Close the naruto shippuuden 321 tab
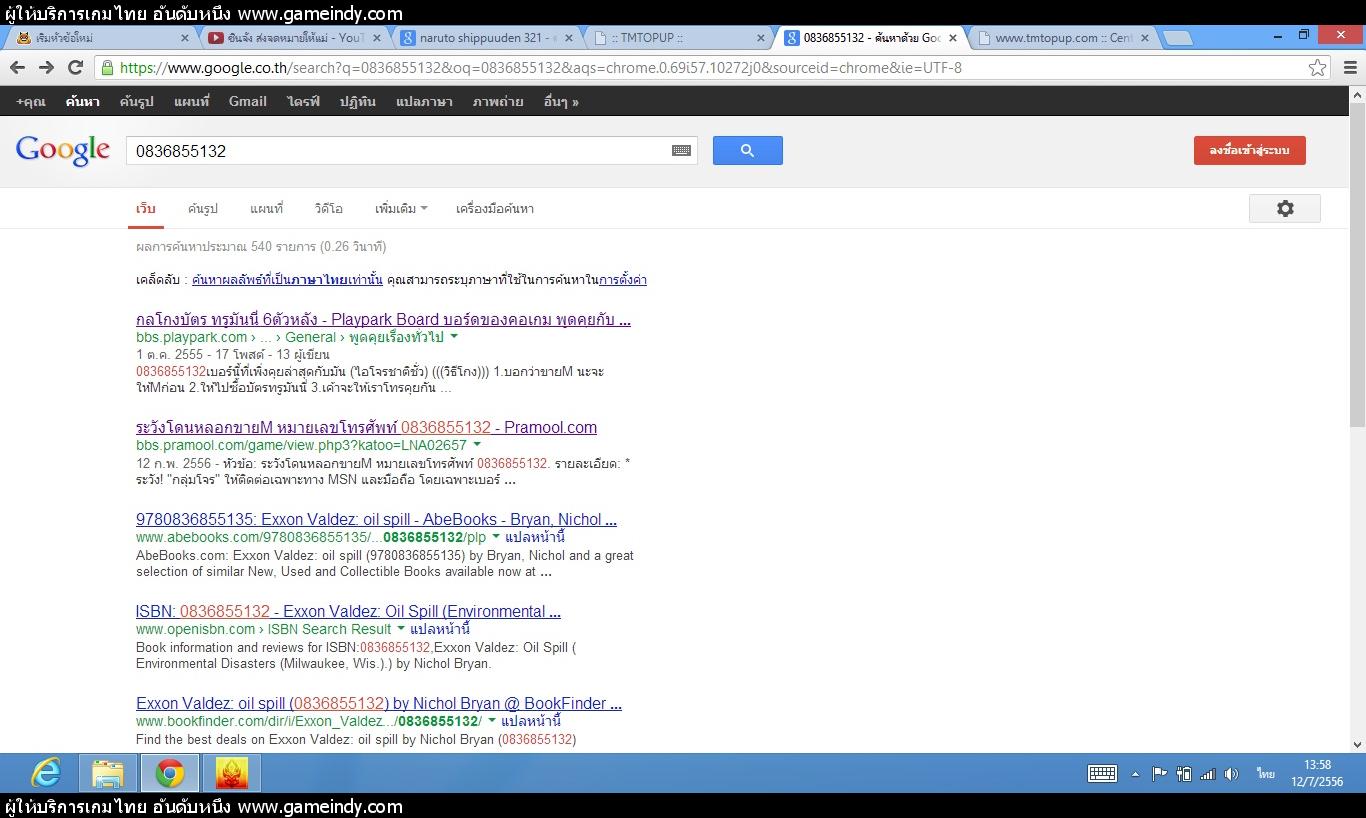Viewport: 1366px width, 818px height. 569,38
